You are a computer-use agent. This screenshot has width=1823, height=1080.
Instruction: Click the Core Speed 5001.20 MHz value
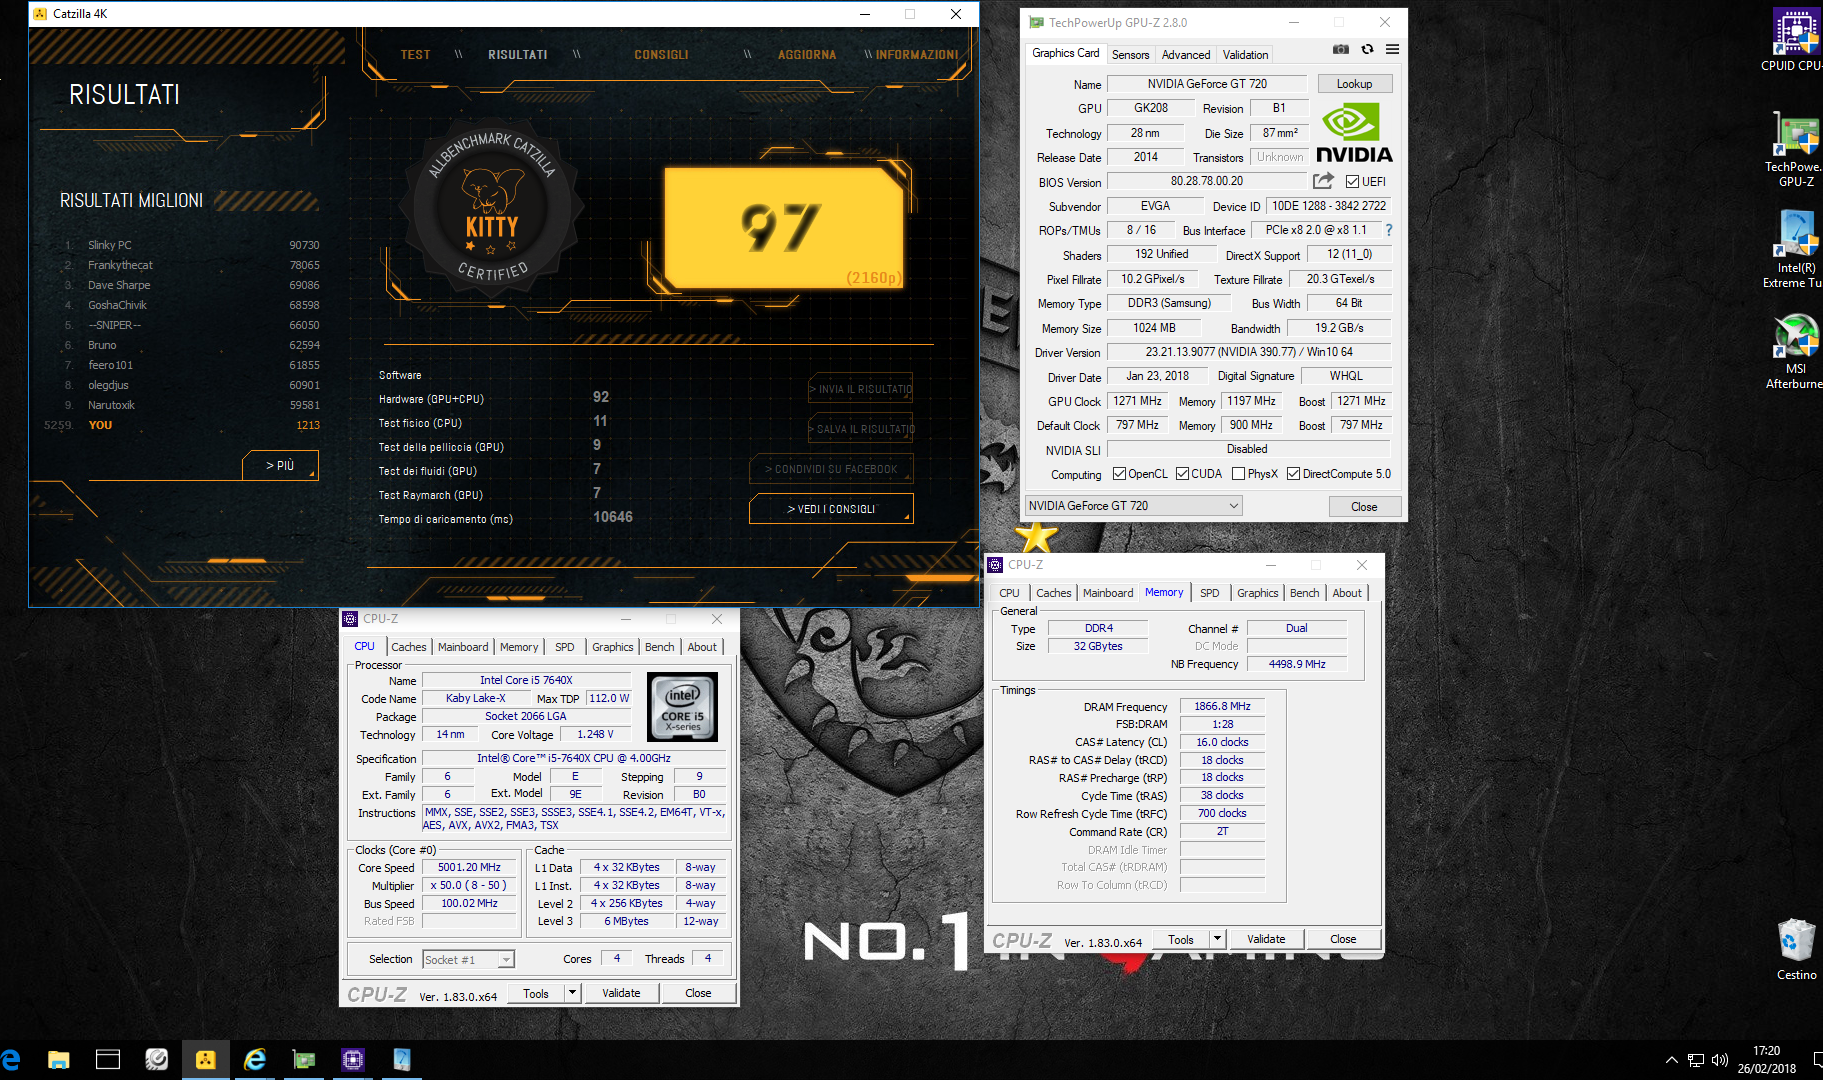click(469, 867)
